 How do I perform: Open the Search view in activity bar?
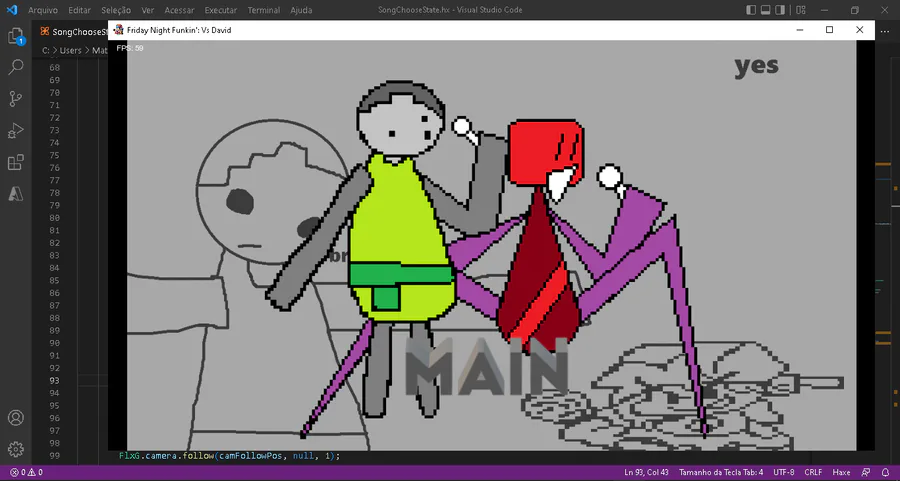(15, 67)
